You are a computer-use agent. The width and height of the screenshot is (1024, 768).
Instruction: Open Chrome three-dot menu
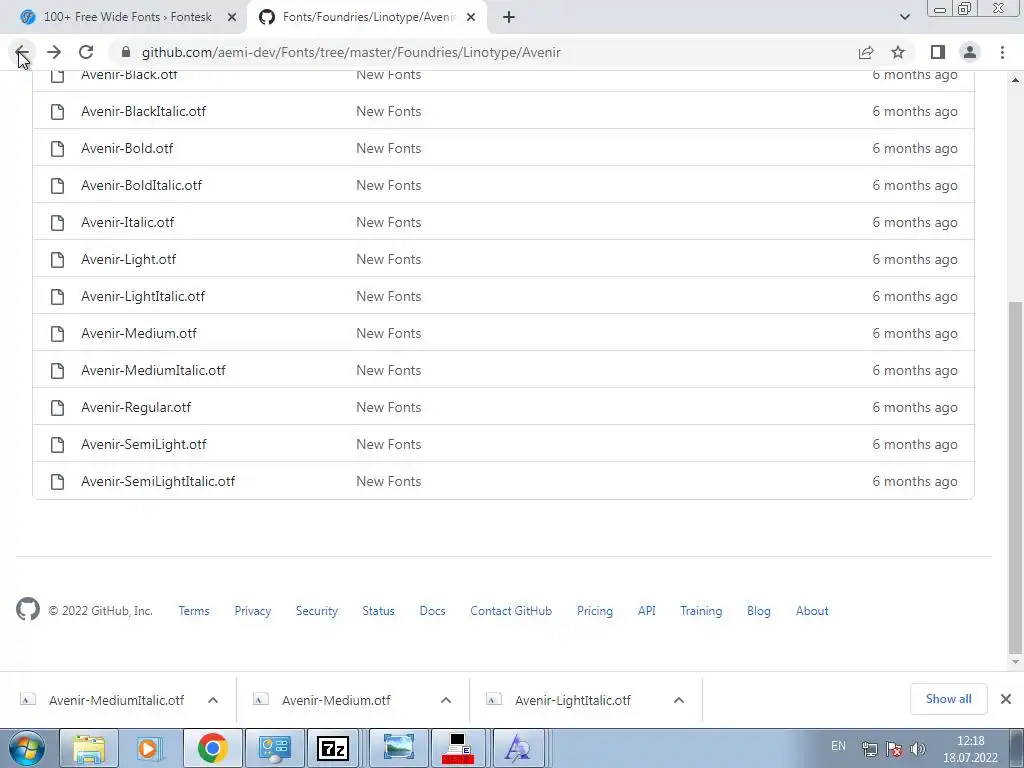[1002, 52]
